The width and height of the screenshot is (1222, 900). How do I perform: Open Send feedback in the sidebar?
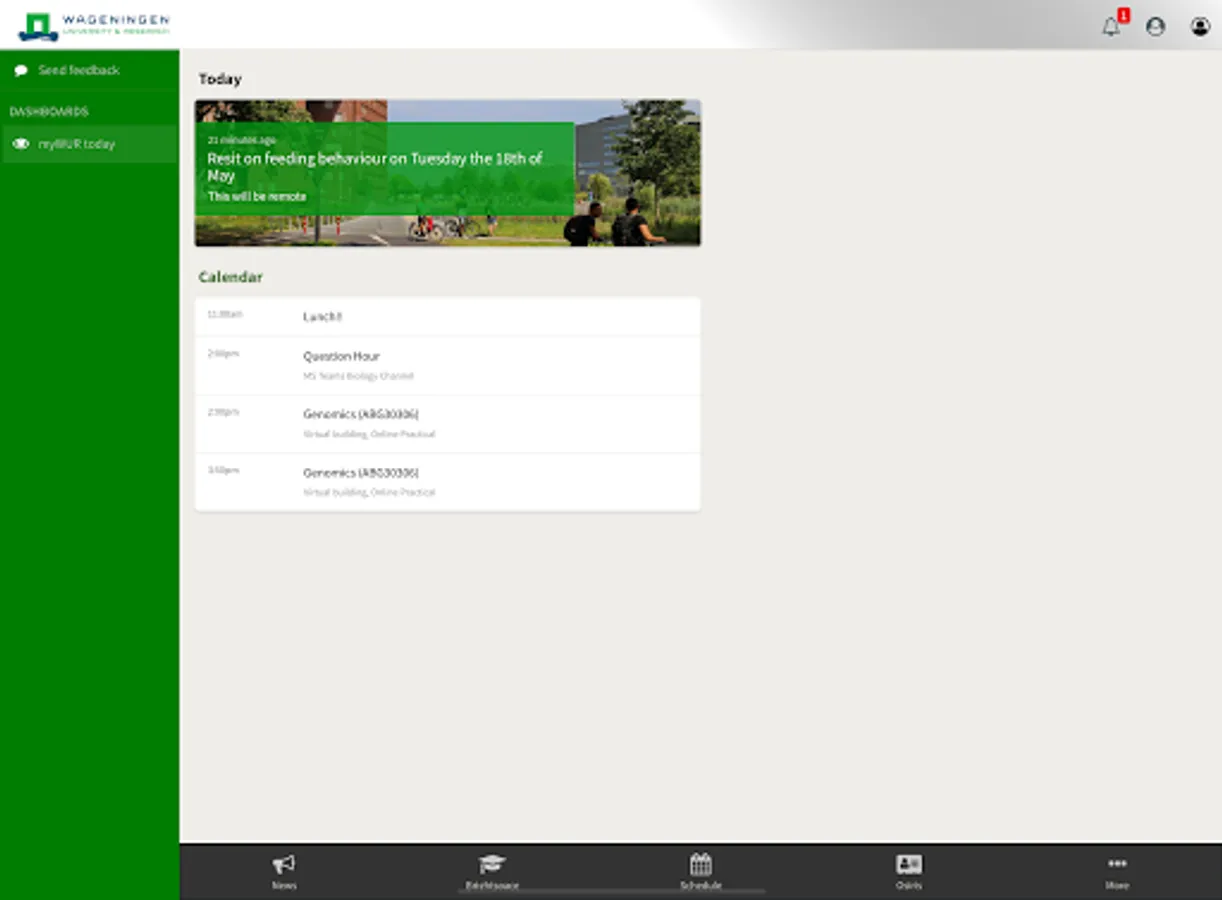[x=89, y=70]
